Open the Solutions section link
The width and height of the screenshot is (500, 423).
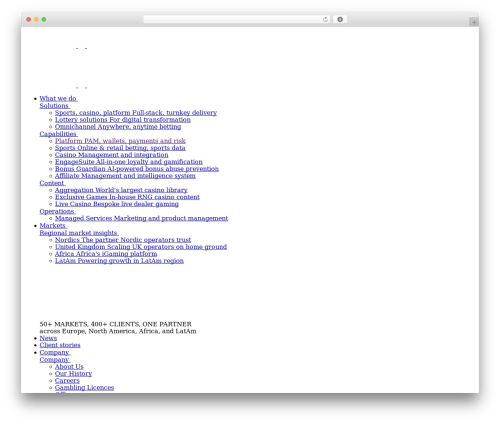point(54,106)
